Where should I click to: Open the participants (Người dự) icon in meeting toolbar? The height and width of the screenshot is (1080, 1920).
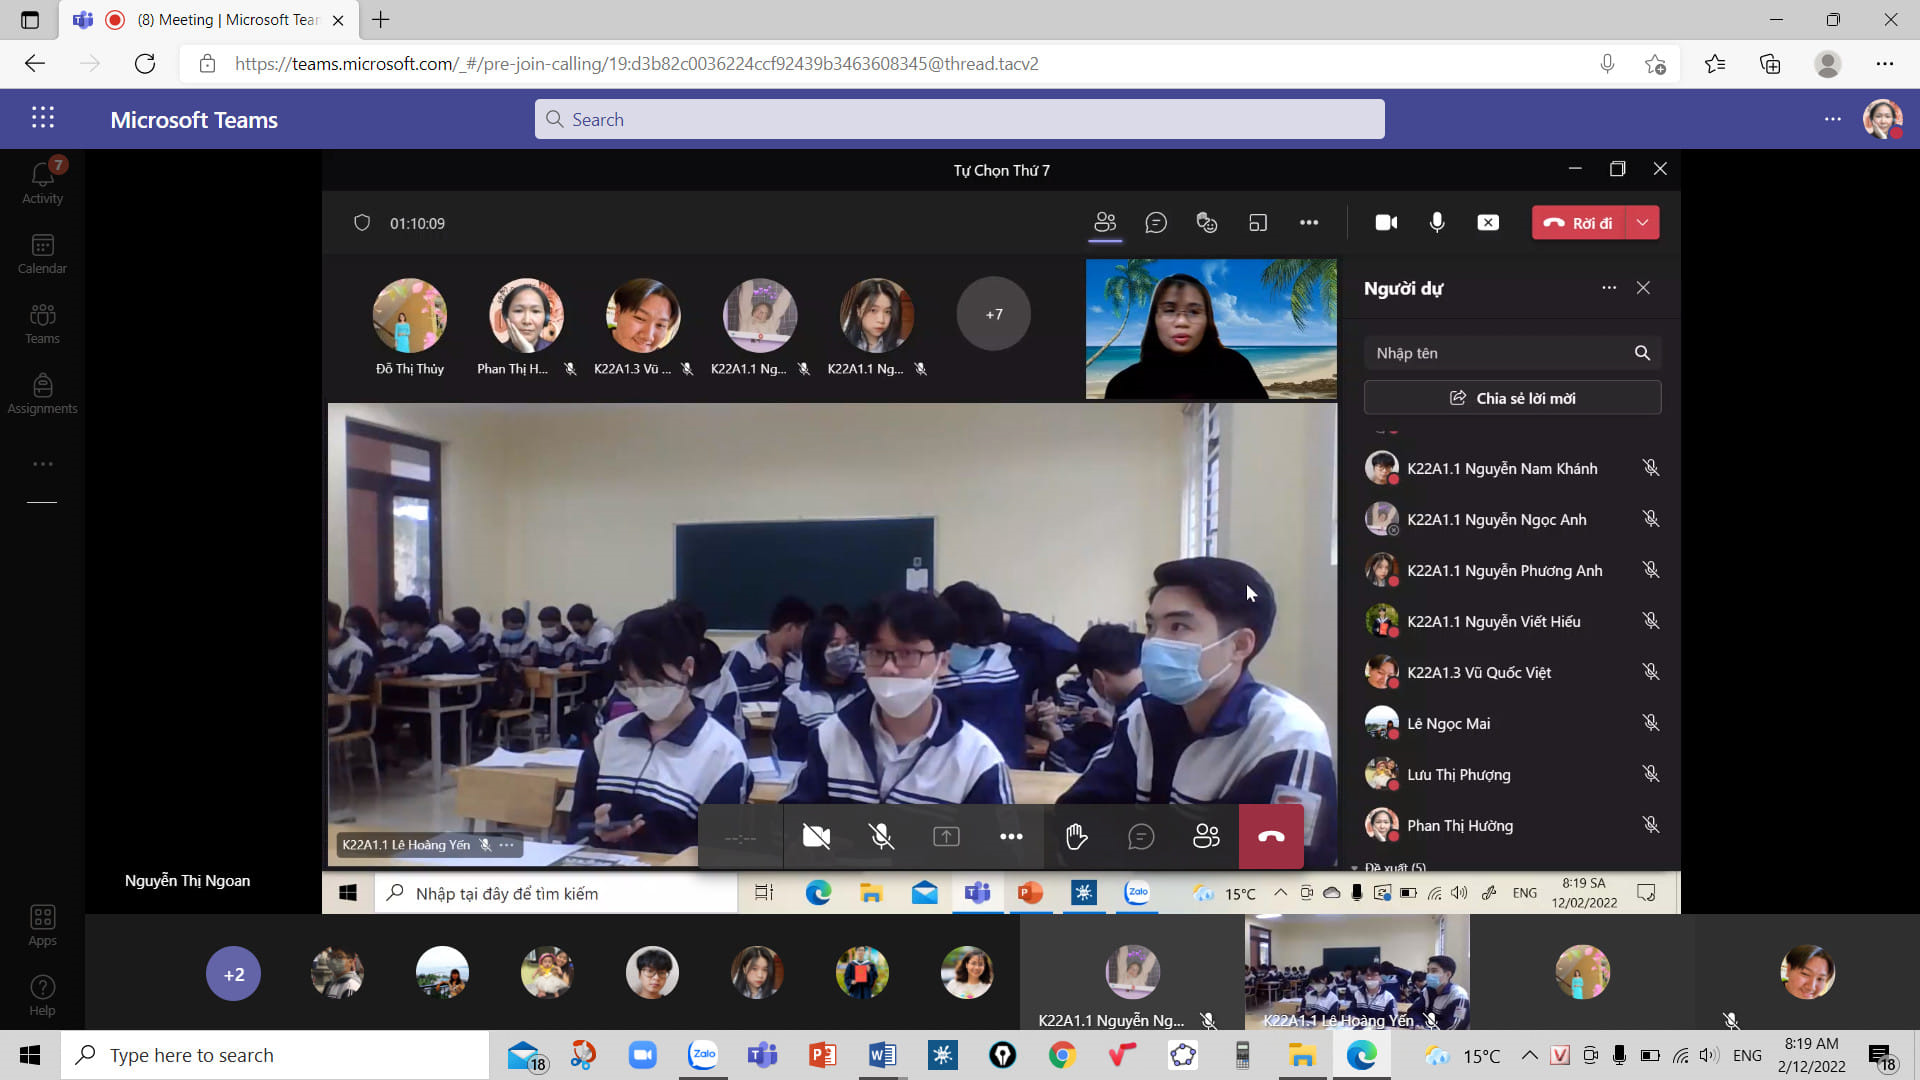pyautogui.click(x=1104, y=223)
